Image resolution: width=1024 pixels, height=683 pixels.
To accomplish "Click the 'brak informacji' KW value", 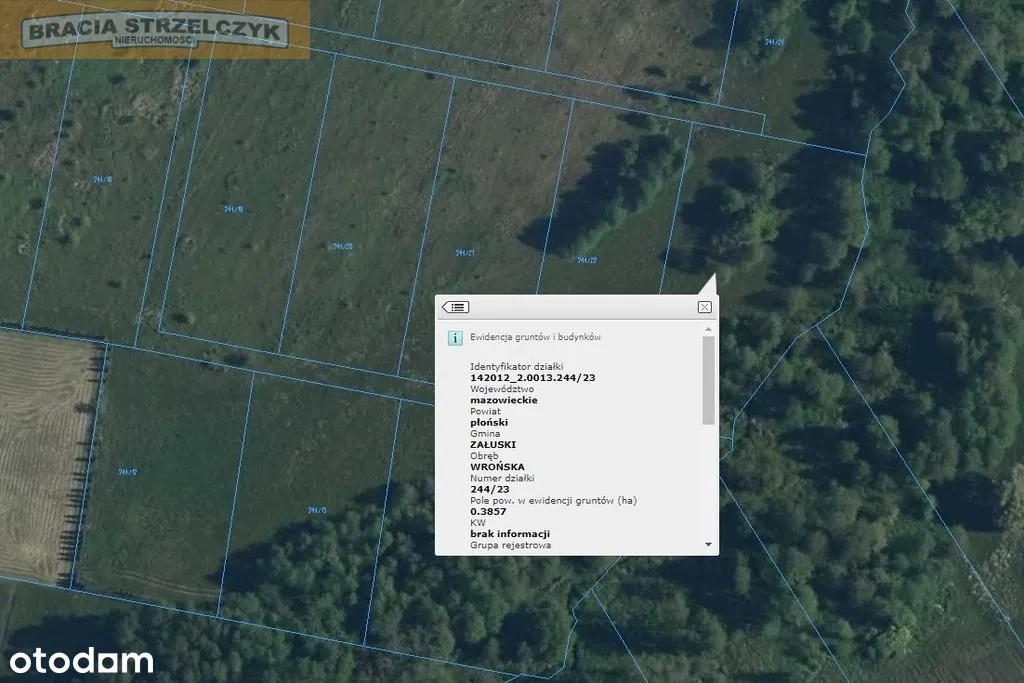I will (x=510, y=534).
